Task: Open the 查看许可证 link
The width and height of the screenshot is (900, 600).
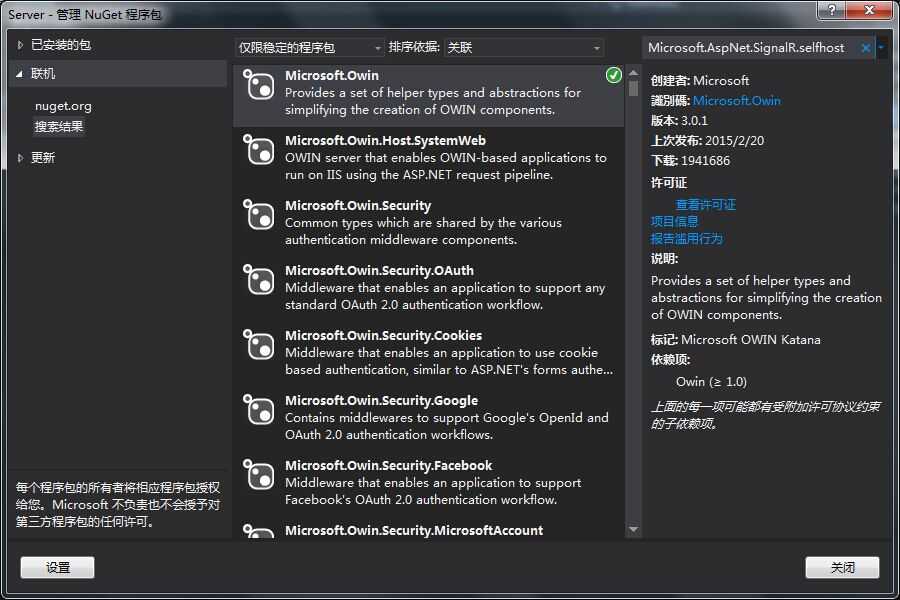Action: 705,205
